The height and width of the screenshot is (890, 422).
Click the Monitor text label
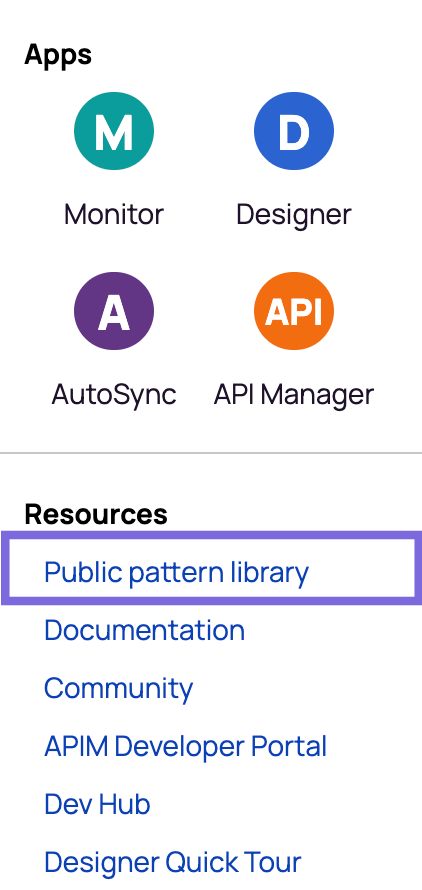[x=114, y=215]
